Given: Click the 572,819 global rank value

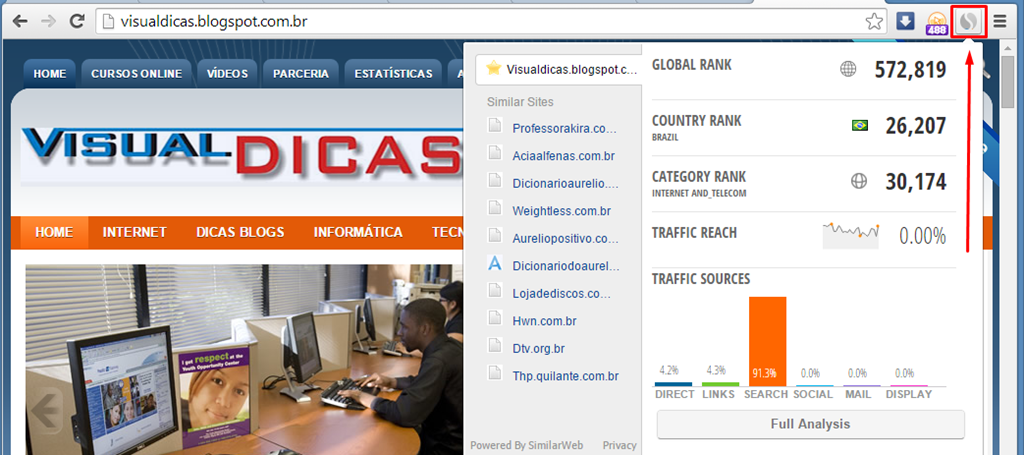Looking at the screenshot, I should click(910, 69).
